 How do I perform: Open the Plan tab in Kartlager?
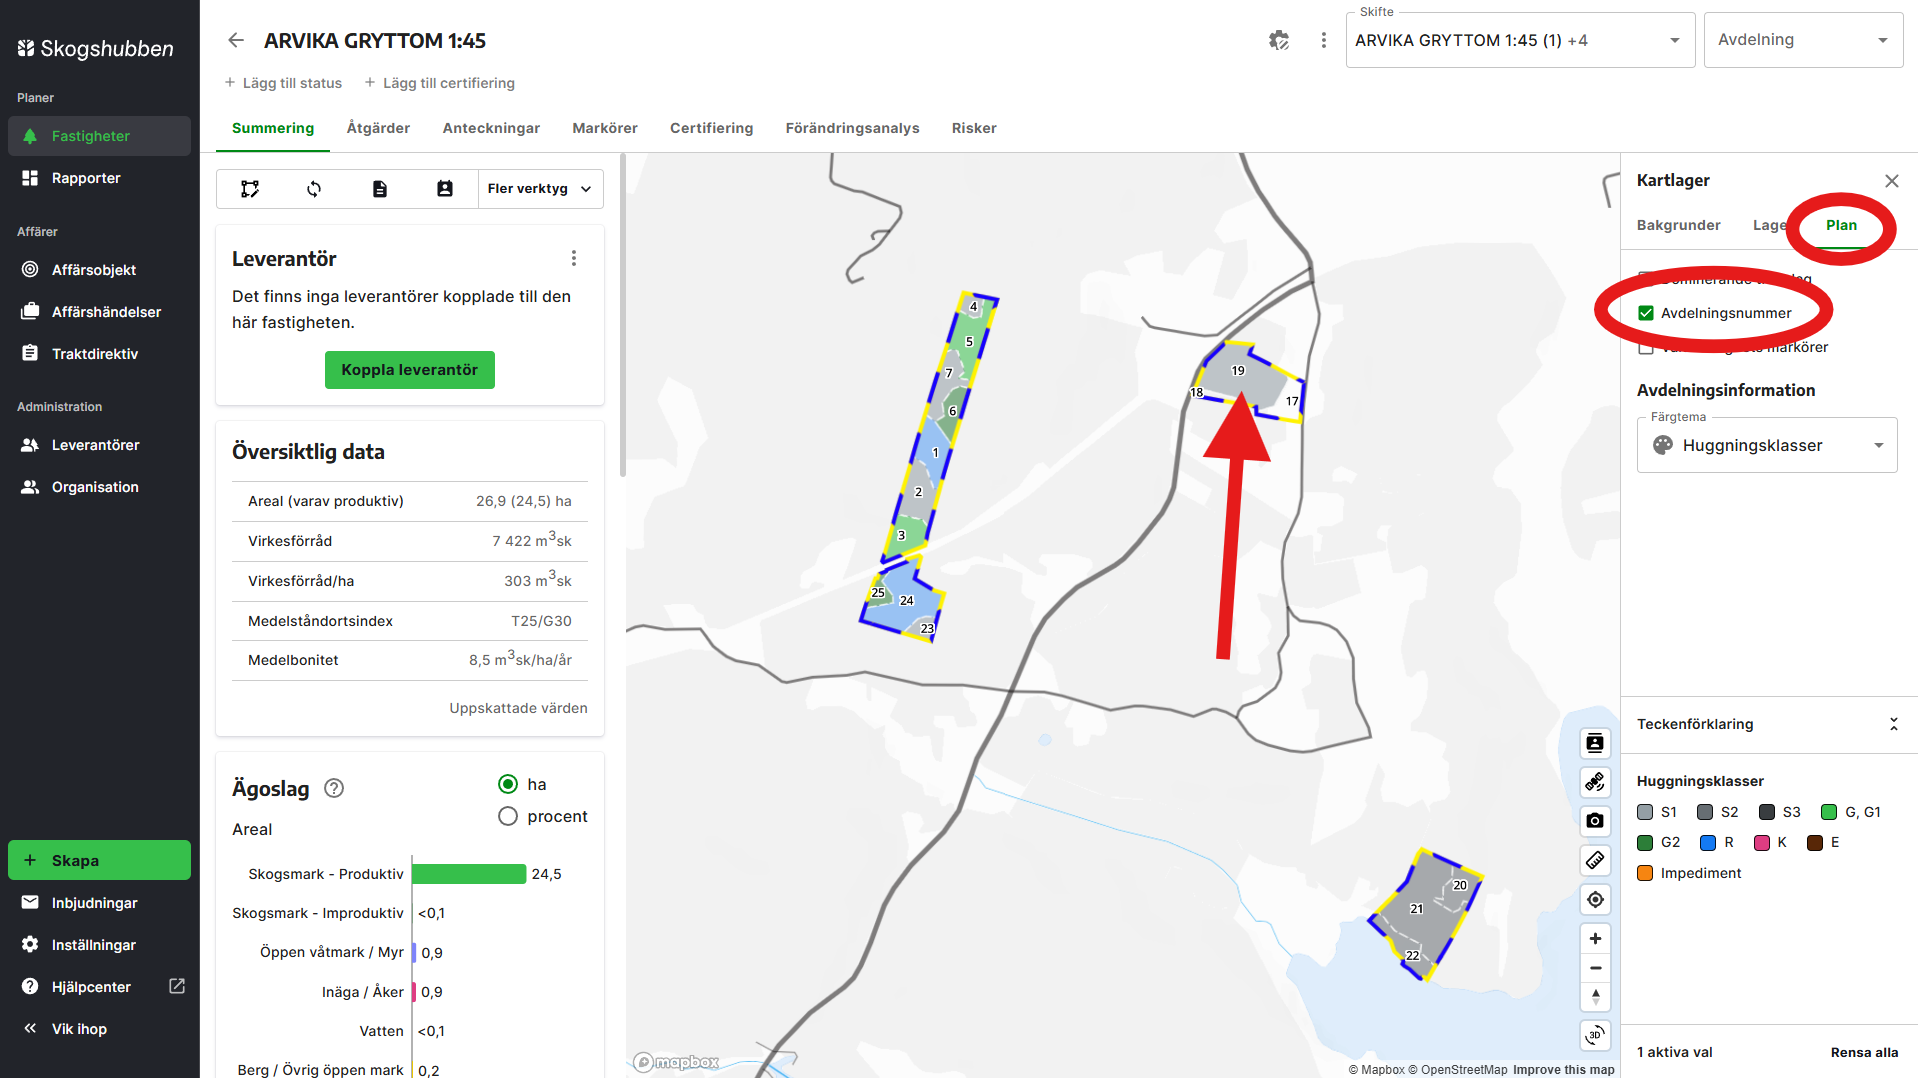pos(1841,225)
